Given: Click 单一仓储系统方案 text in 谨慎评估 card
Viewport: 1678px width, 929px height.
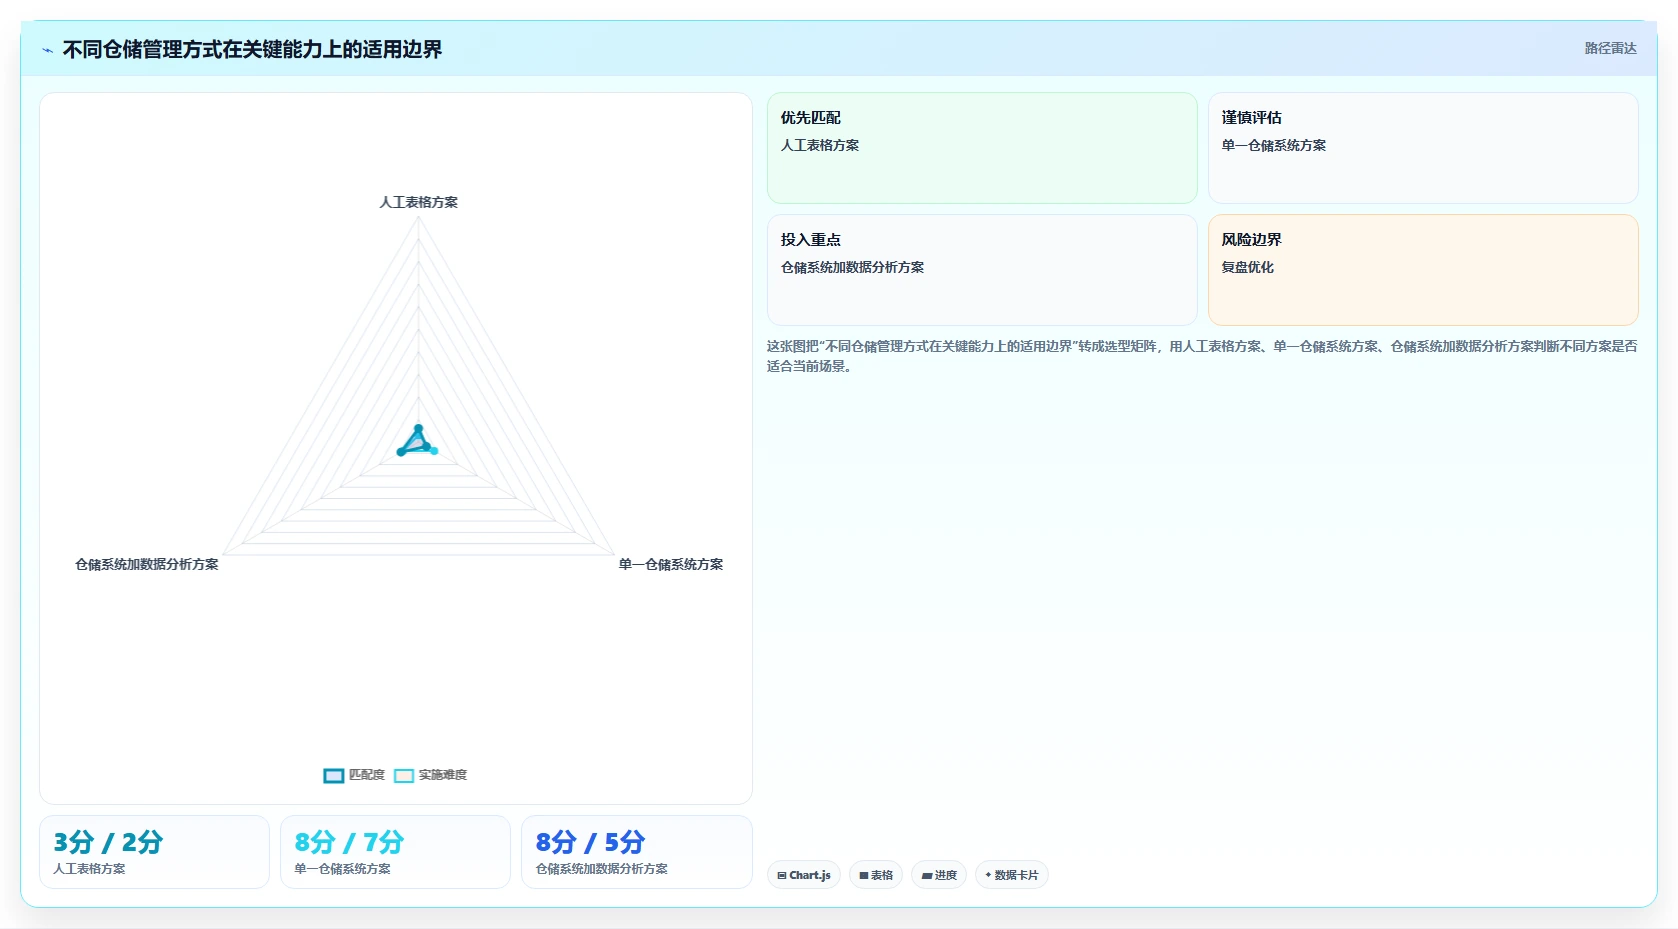Looking at the screenshot, I should (1273, 145).
